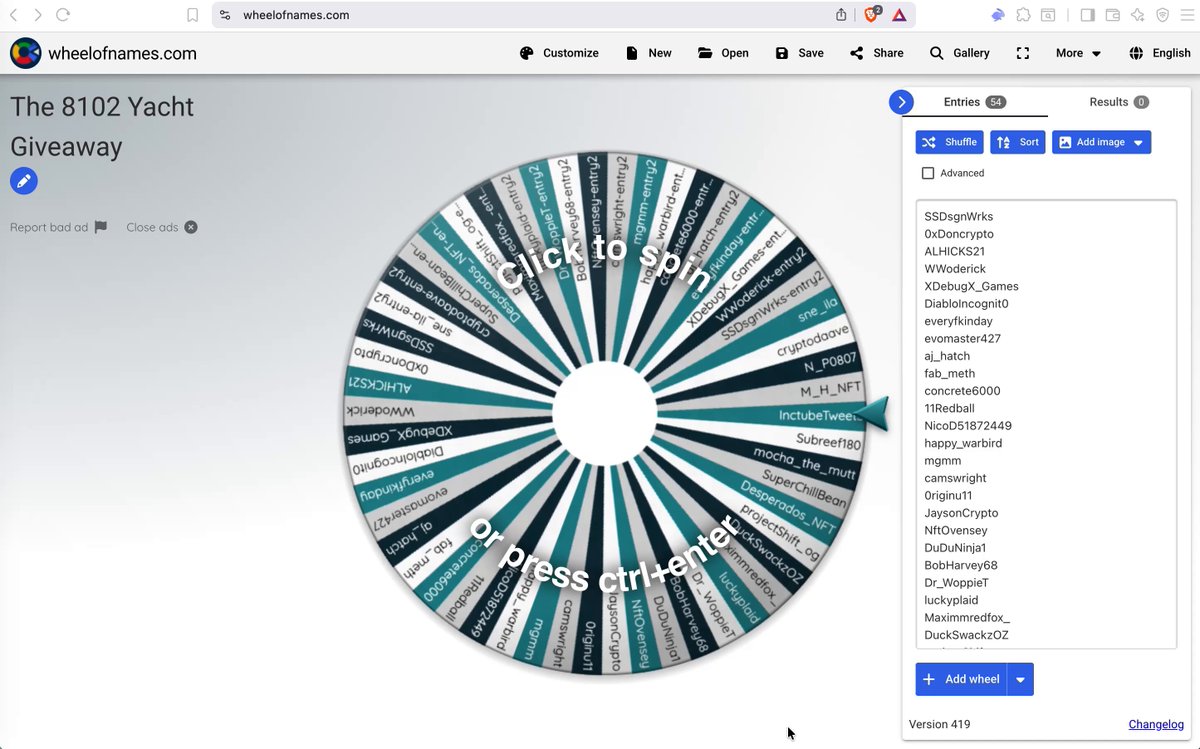Click the ALHICKS21 entry in list
This screenshot has height=749, width=1200.
coord(954,251)
